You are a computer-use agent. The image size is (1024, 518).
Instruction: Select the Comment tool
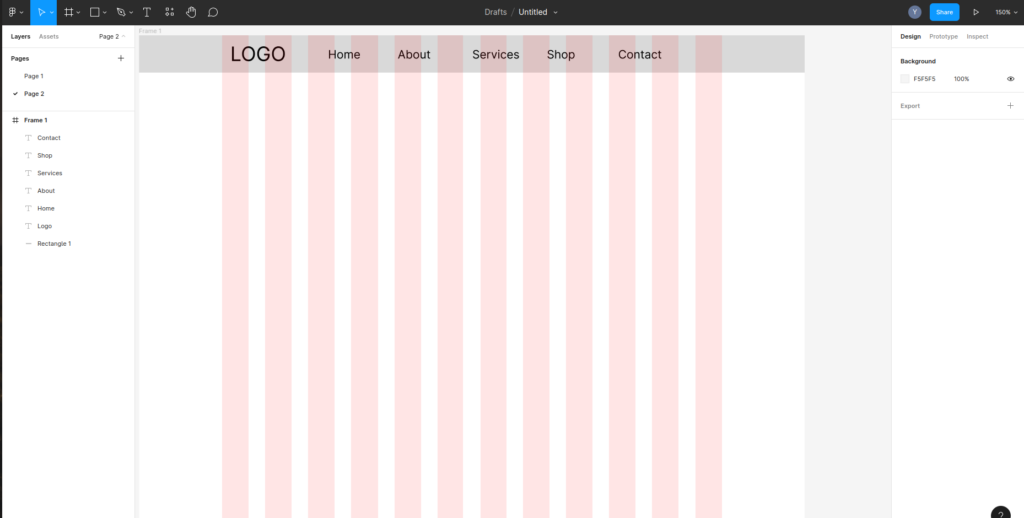coord(213,12)
